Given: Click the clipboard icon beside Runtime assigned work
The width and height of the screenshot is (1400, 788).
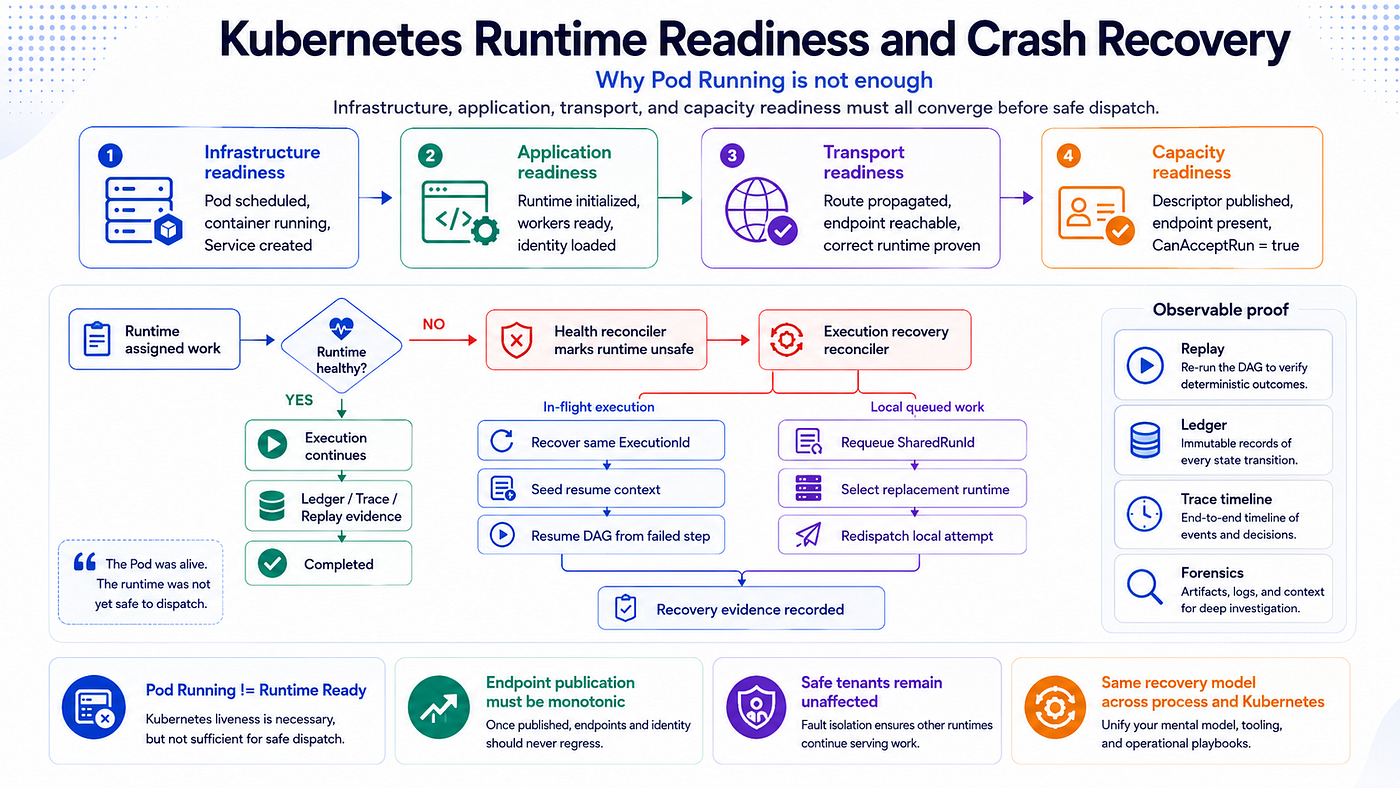Looking at the screenshot, I should (97, 340).
